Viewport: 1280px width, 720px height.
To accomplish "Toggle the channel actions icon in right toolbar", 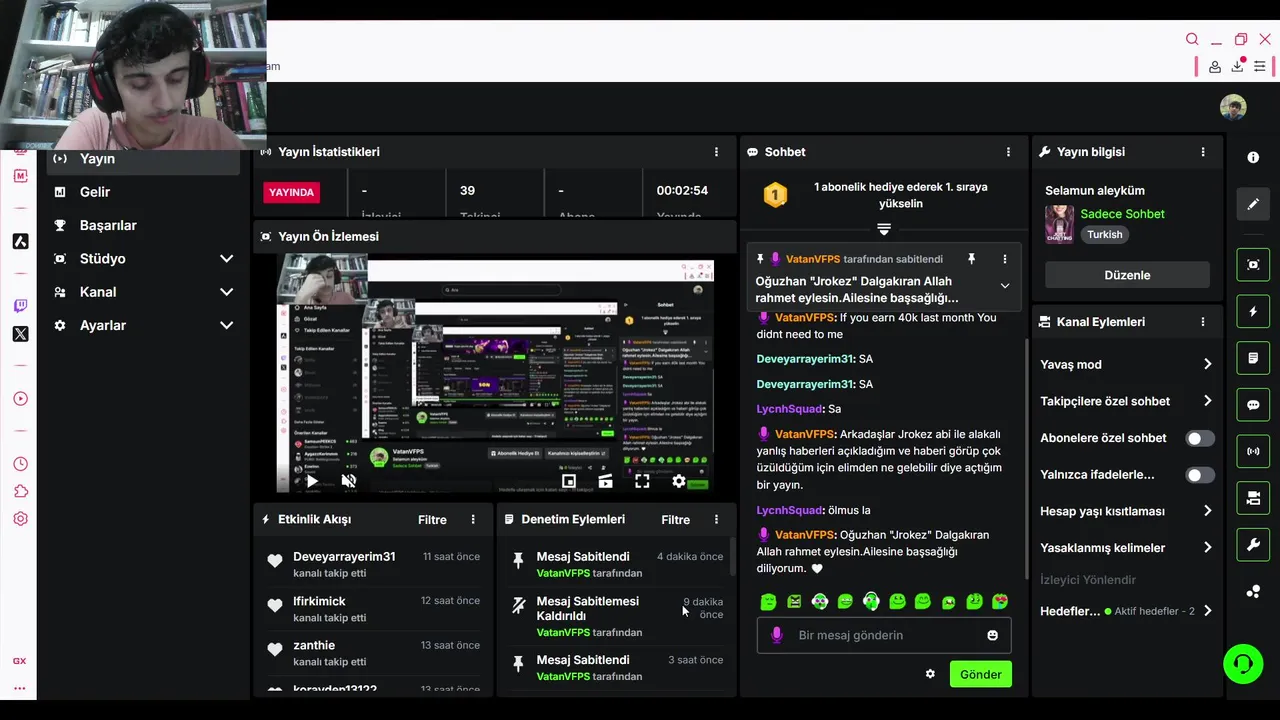I will [x=1253, y=498].
